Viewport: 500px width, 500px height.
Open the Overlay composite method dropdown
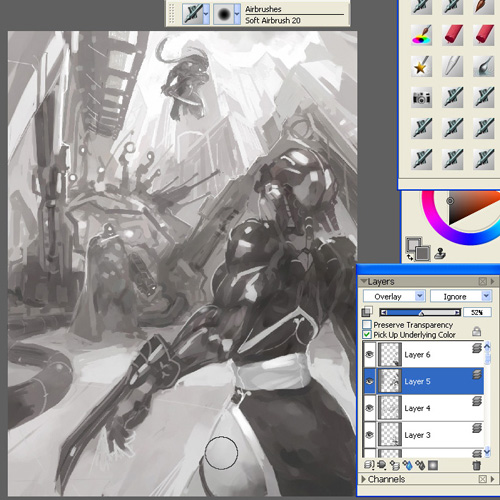click(394, 296)
